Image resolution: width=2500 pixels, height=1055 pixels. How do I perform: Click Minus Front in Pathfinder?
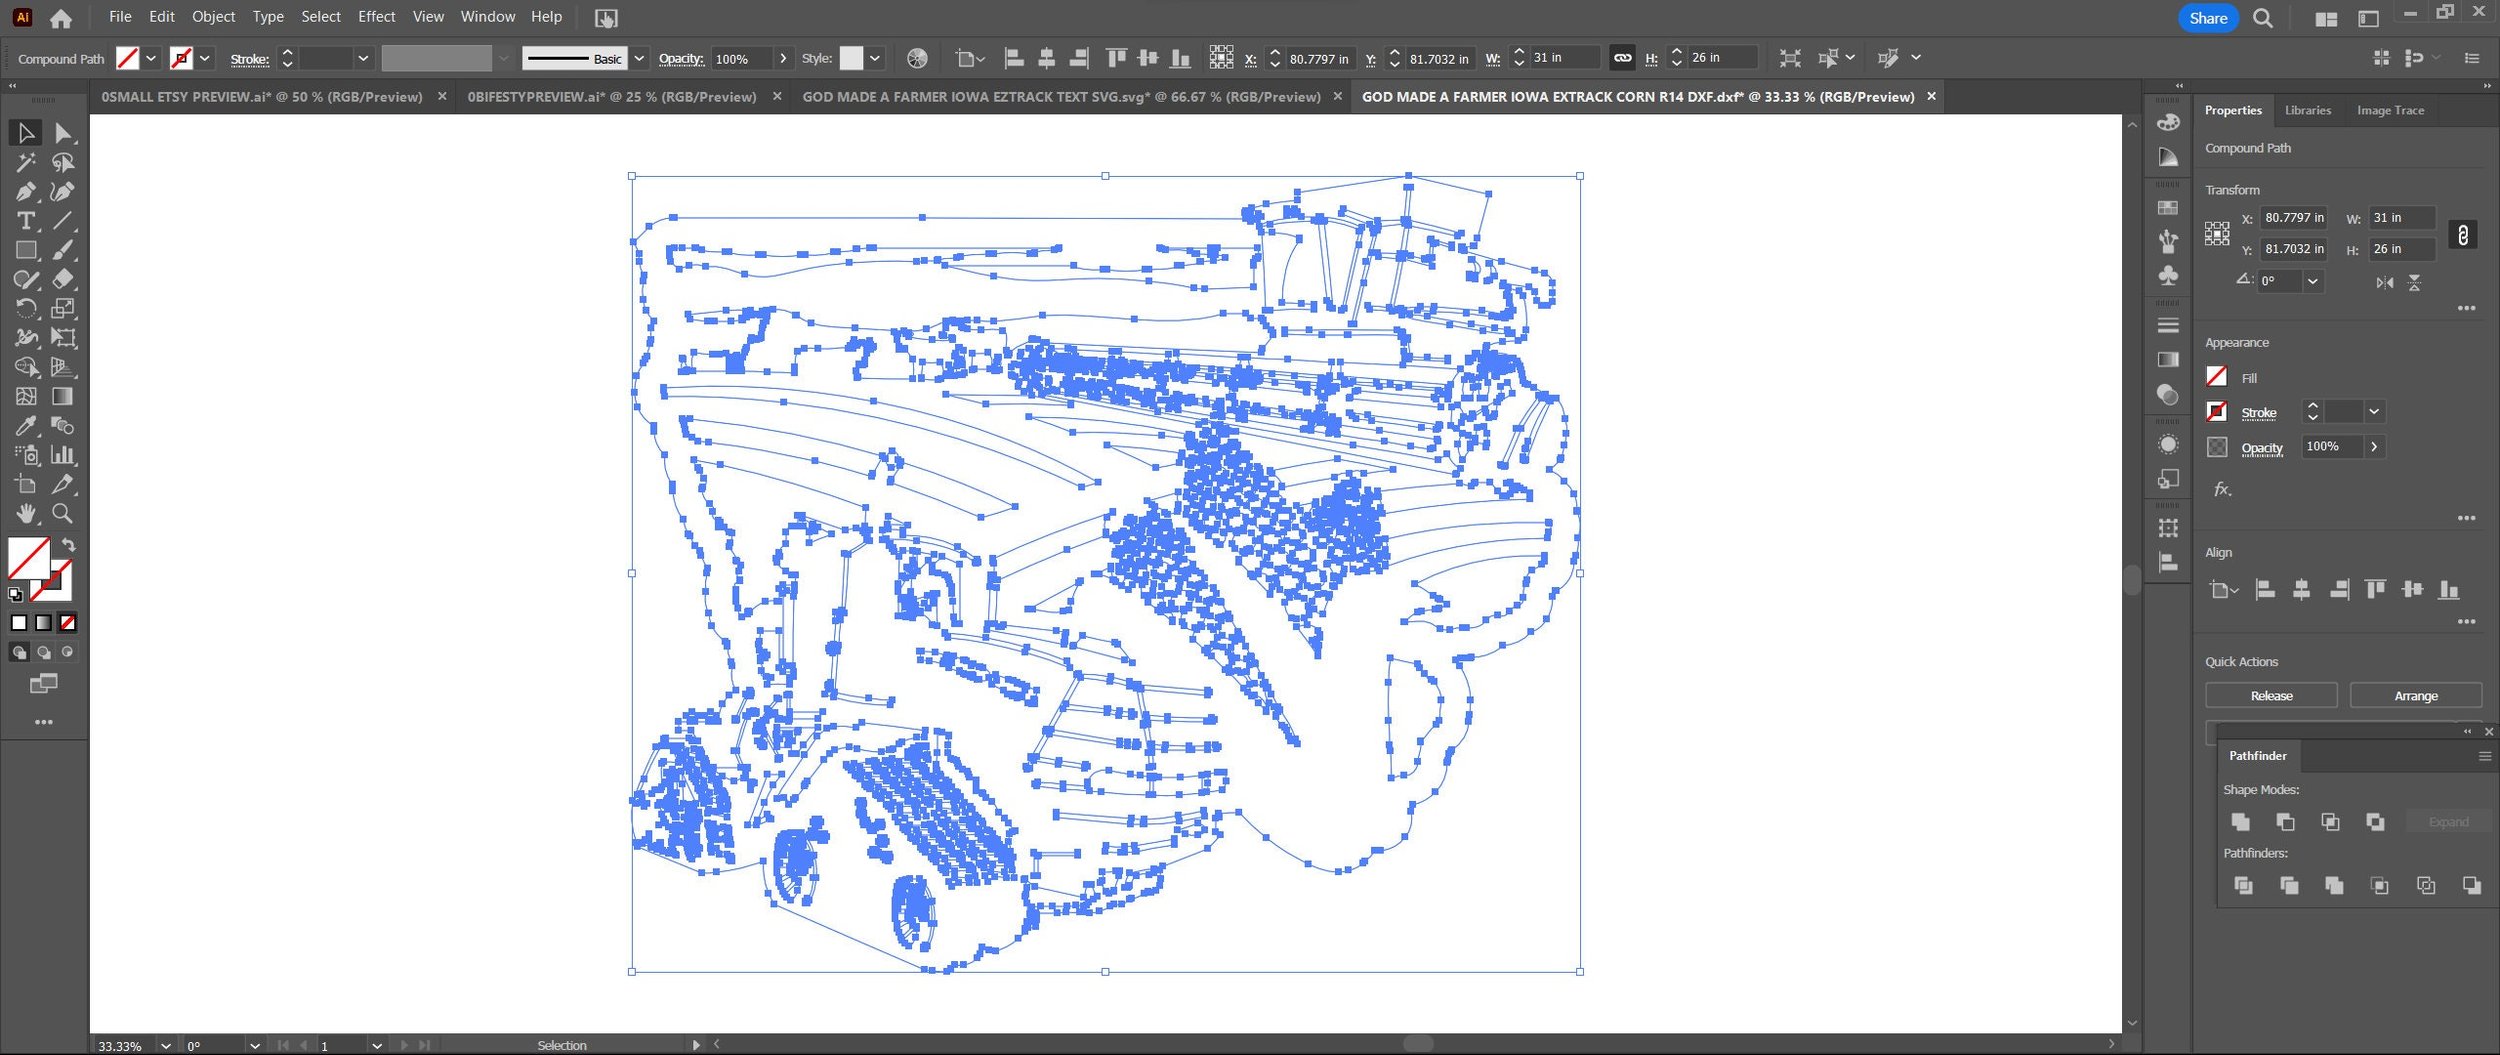coord(2285,822)
